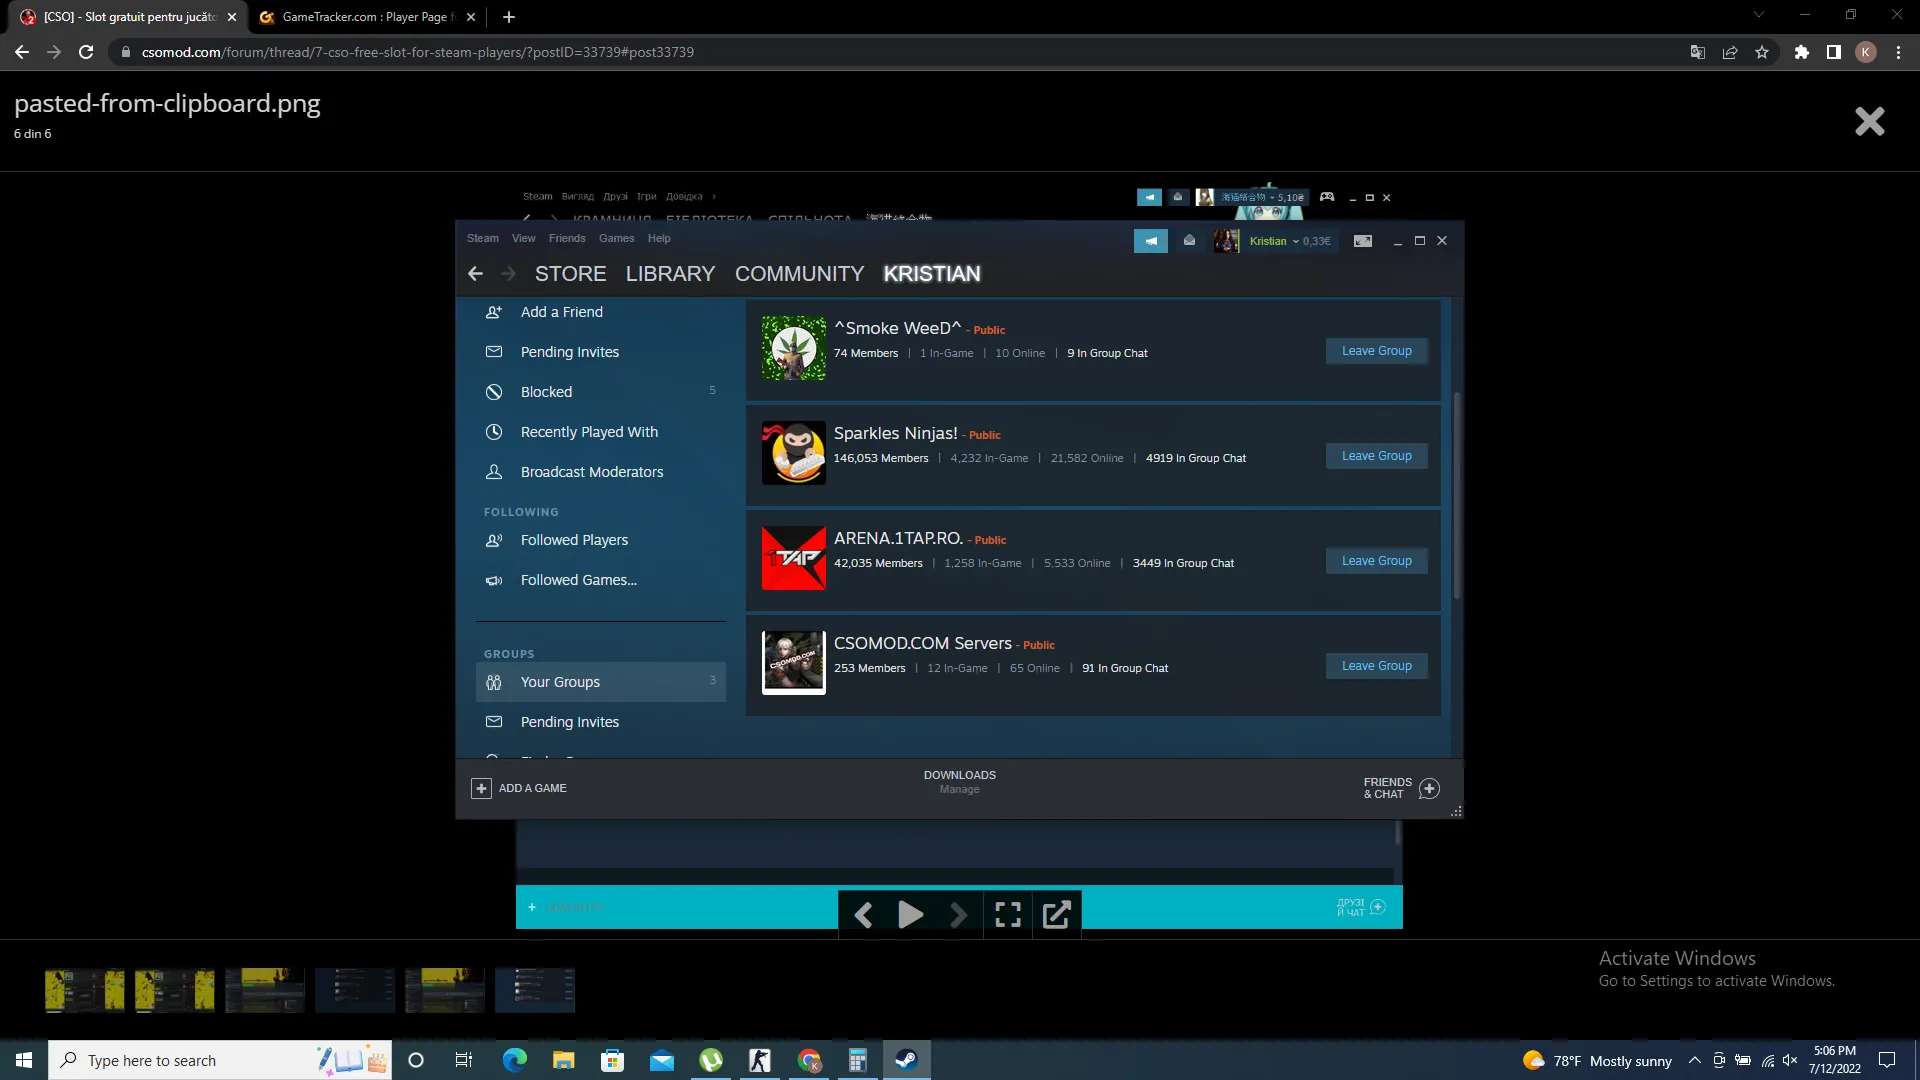Open the ARENA.1TAP.RO group avatar
Viewport: 1920px width, 1080px height.
point(794,558)
